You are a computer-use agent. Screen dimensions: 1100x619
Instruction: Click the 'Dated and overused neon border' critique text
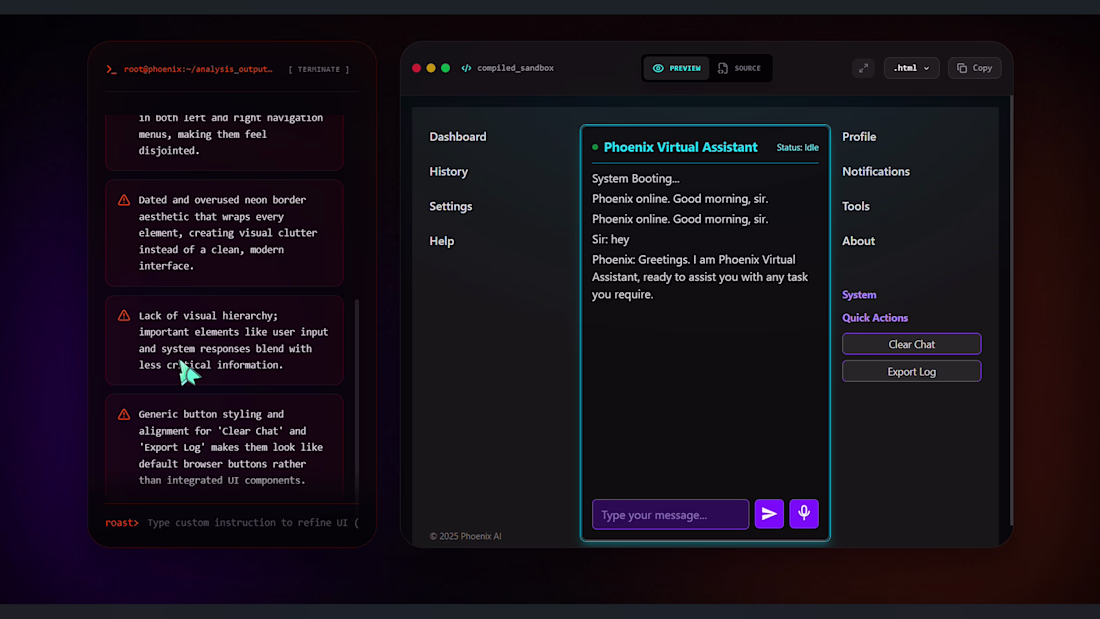228,233
